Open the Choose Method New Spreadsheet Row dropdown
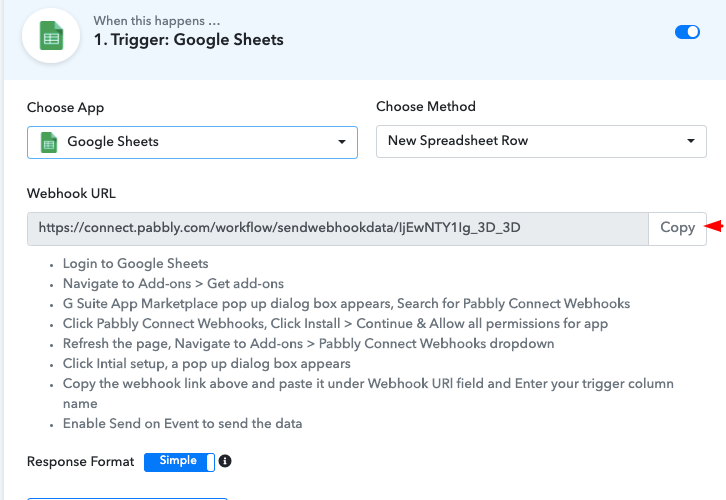 (x=541, y=141)
